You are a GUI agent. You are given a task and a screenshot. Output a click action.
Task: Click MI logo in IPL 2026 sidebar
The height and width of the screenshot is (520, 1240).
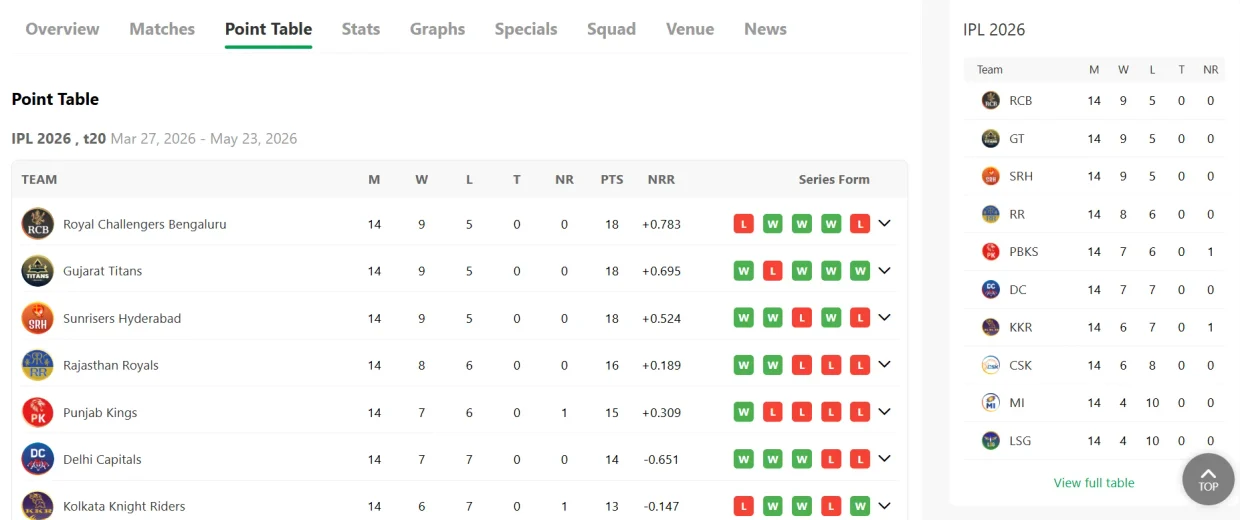click(991, 402)
